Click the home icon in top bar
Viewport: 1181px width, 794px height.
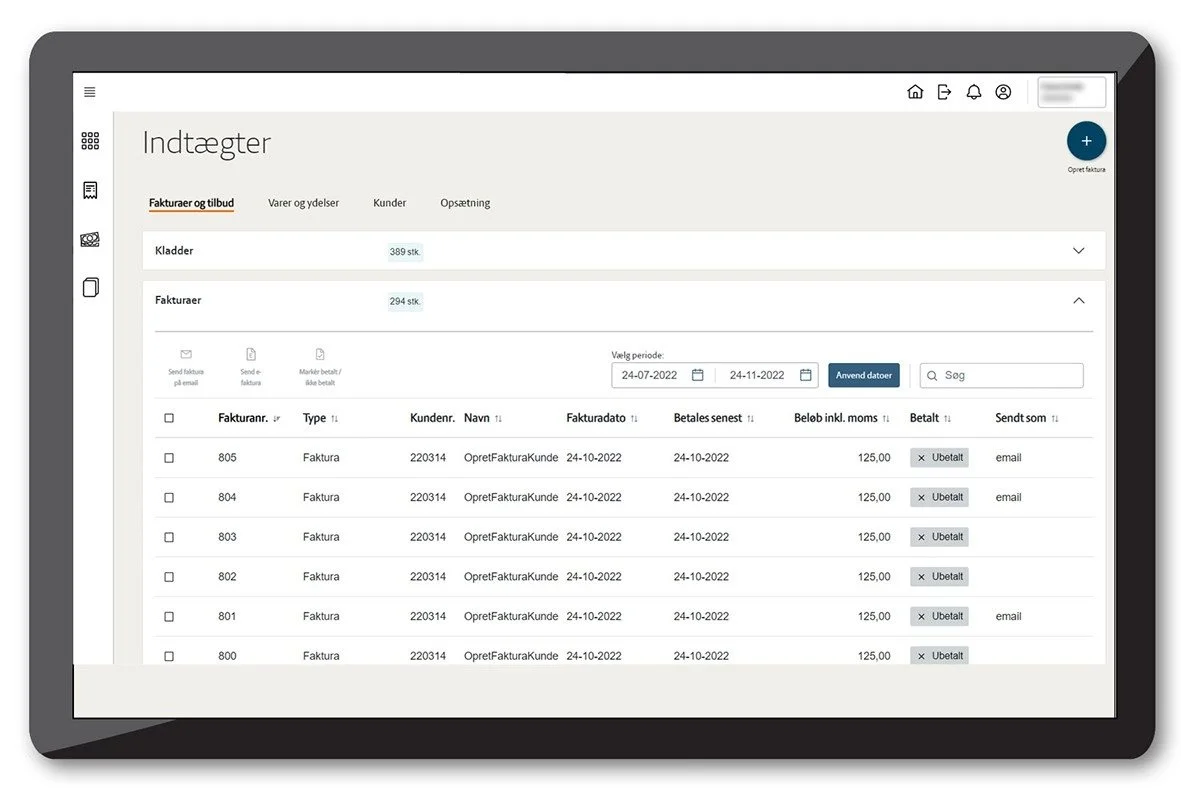pos(915,92)
